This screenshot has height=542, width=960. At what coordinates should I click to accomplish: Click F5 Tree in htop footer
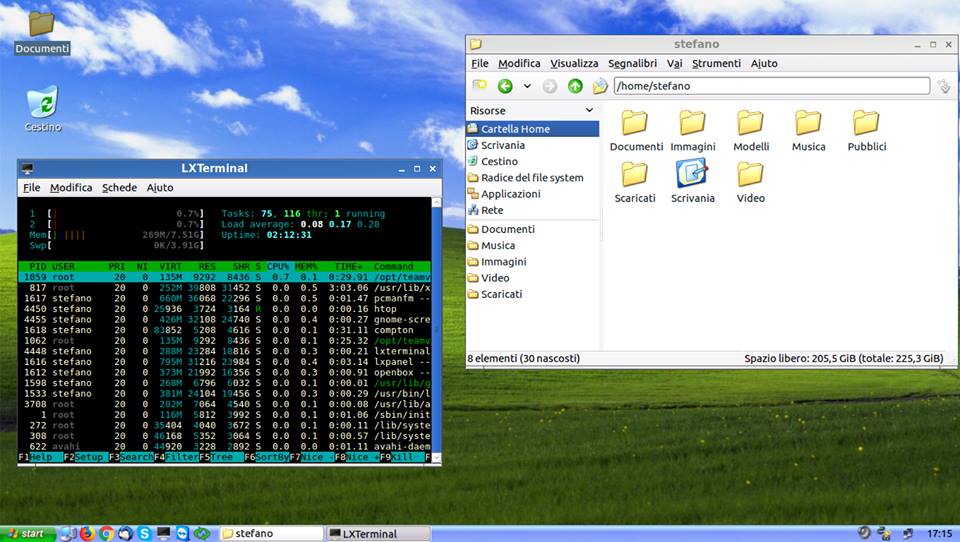(222, 457)
